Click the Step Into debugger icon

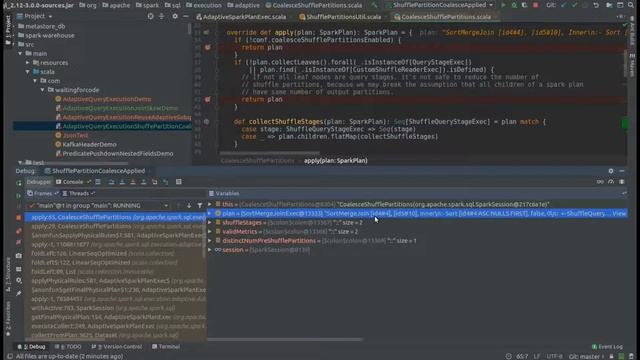(x=122, y=182)
